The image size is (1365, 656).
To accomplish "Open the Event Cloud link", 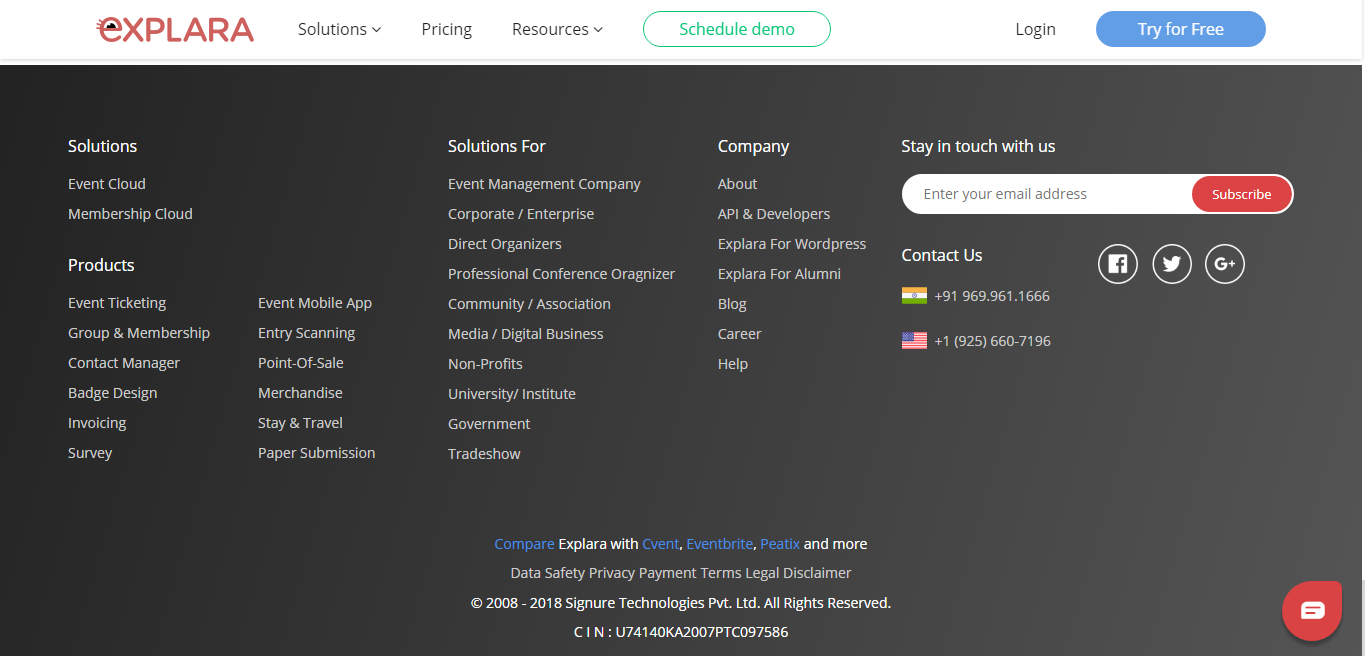I will [107, 184].
